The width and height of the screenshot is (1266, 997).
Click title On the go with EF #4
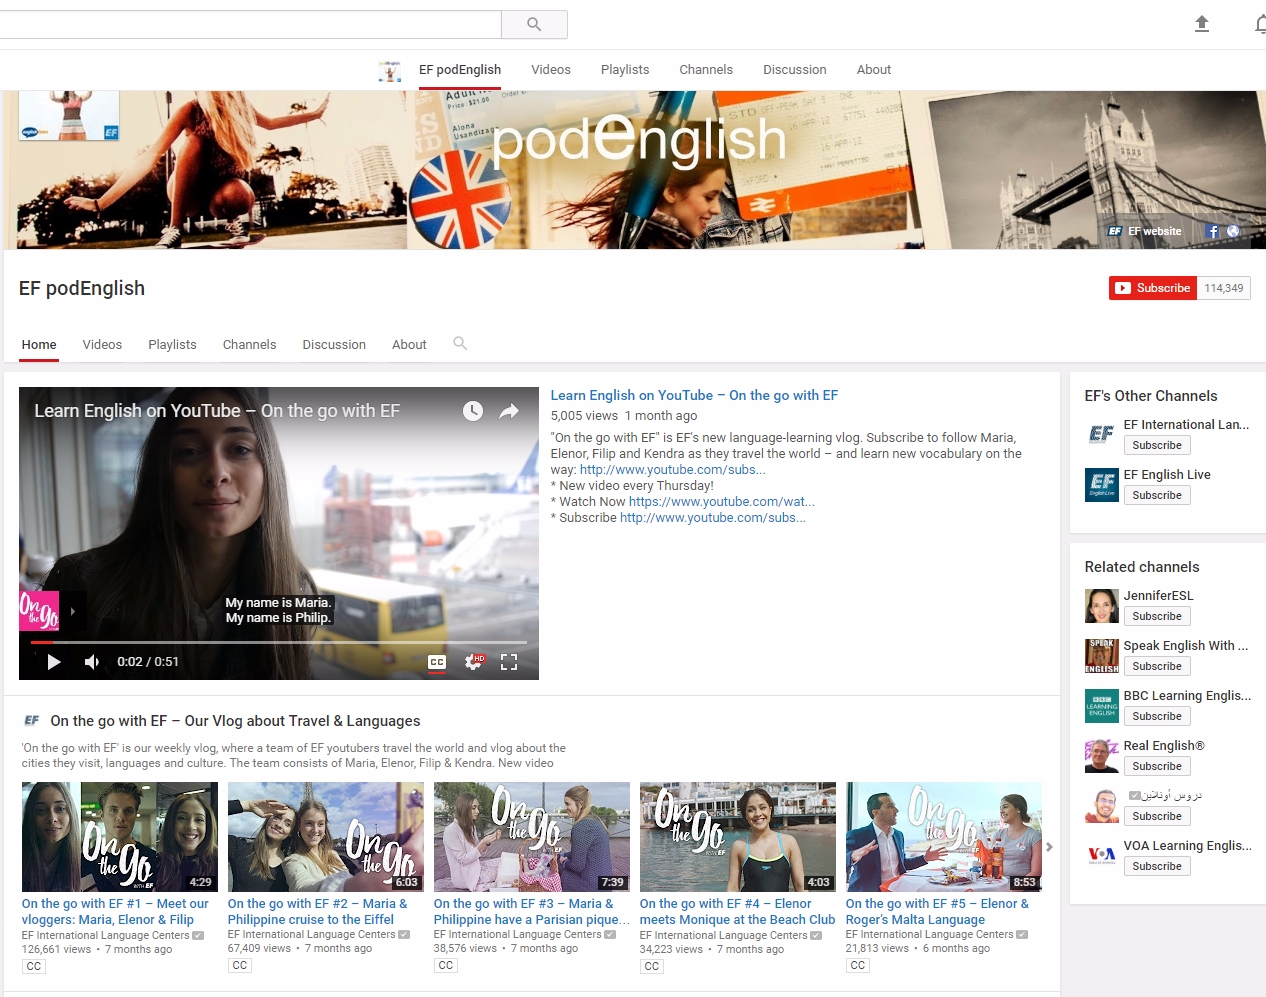(x=737, y=912)
